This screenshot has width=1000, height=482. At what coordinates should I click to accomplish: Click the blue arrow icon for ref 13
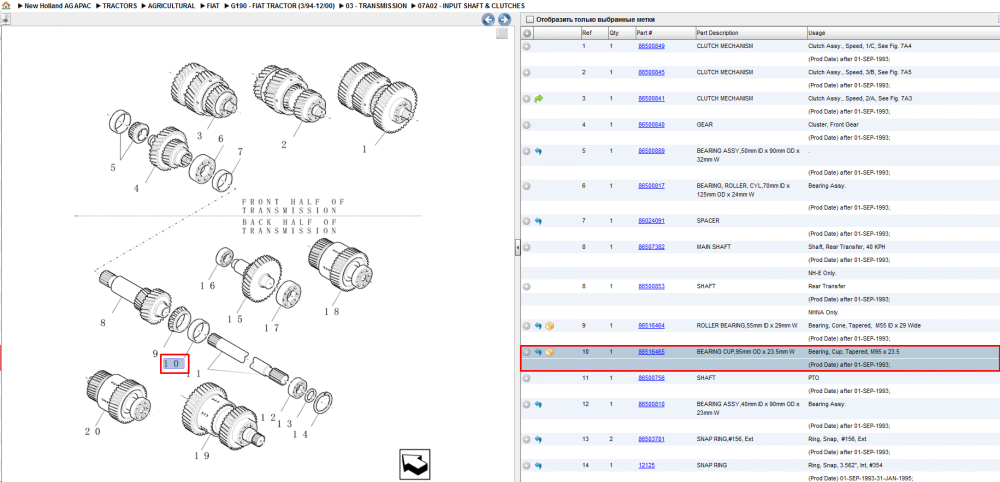coord(538,439)
